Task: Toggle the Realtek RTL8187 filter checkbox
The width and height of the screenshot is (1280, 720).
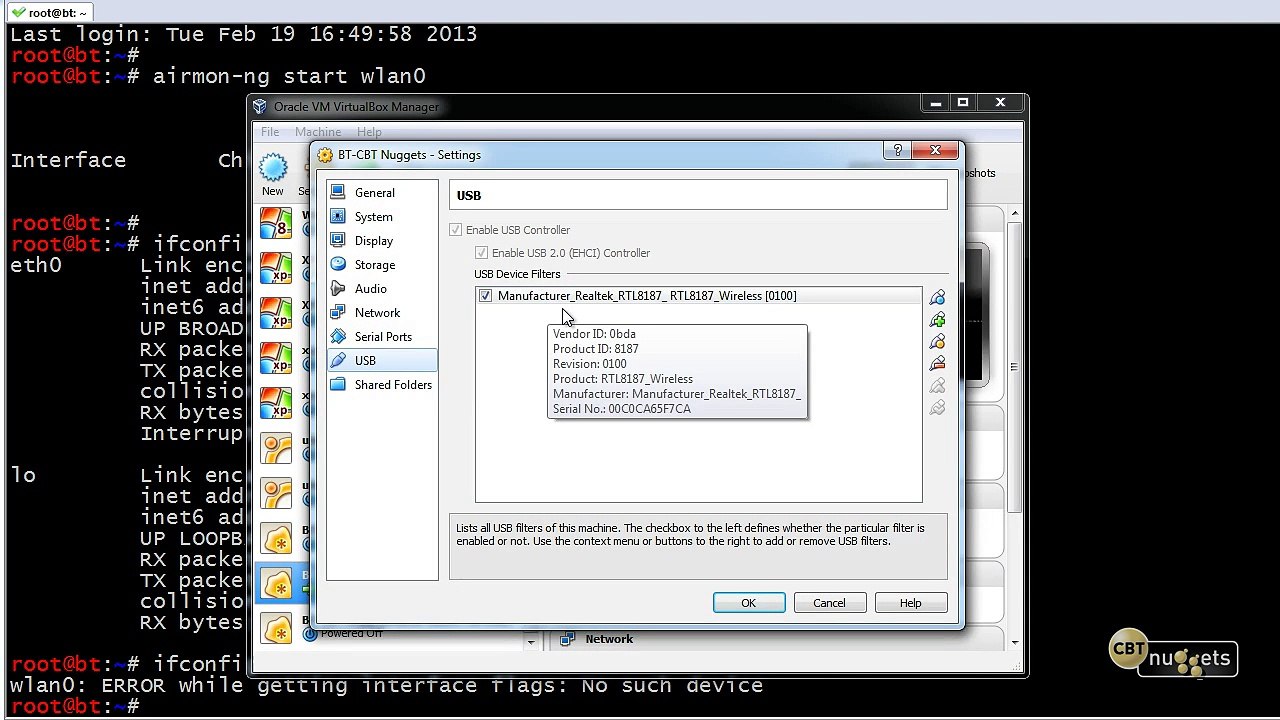Action: coord(485,296)
